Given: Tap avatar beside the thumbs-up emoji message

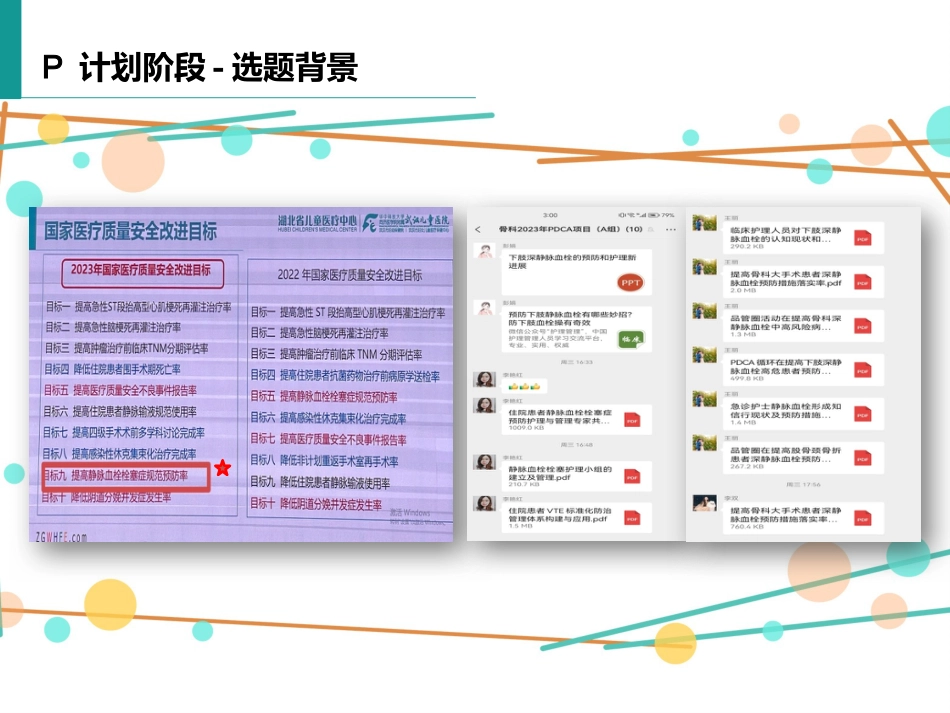Looking at the screenshot, I should click(x=485, y=379).
